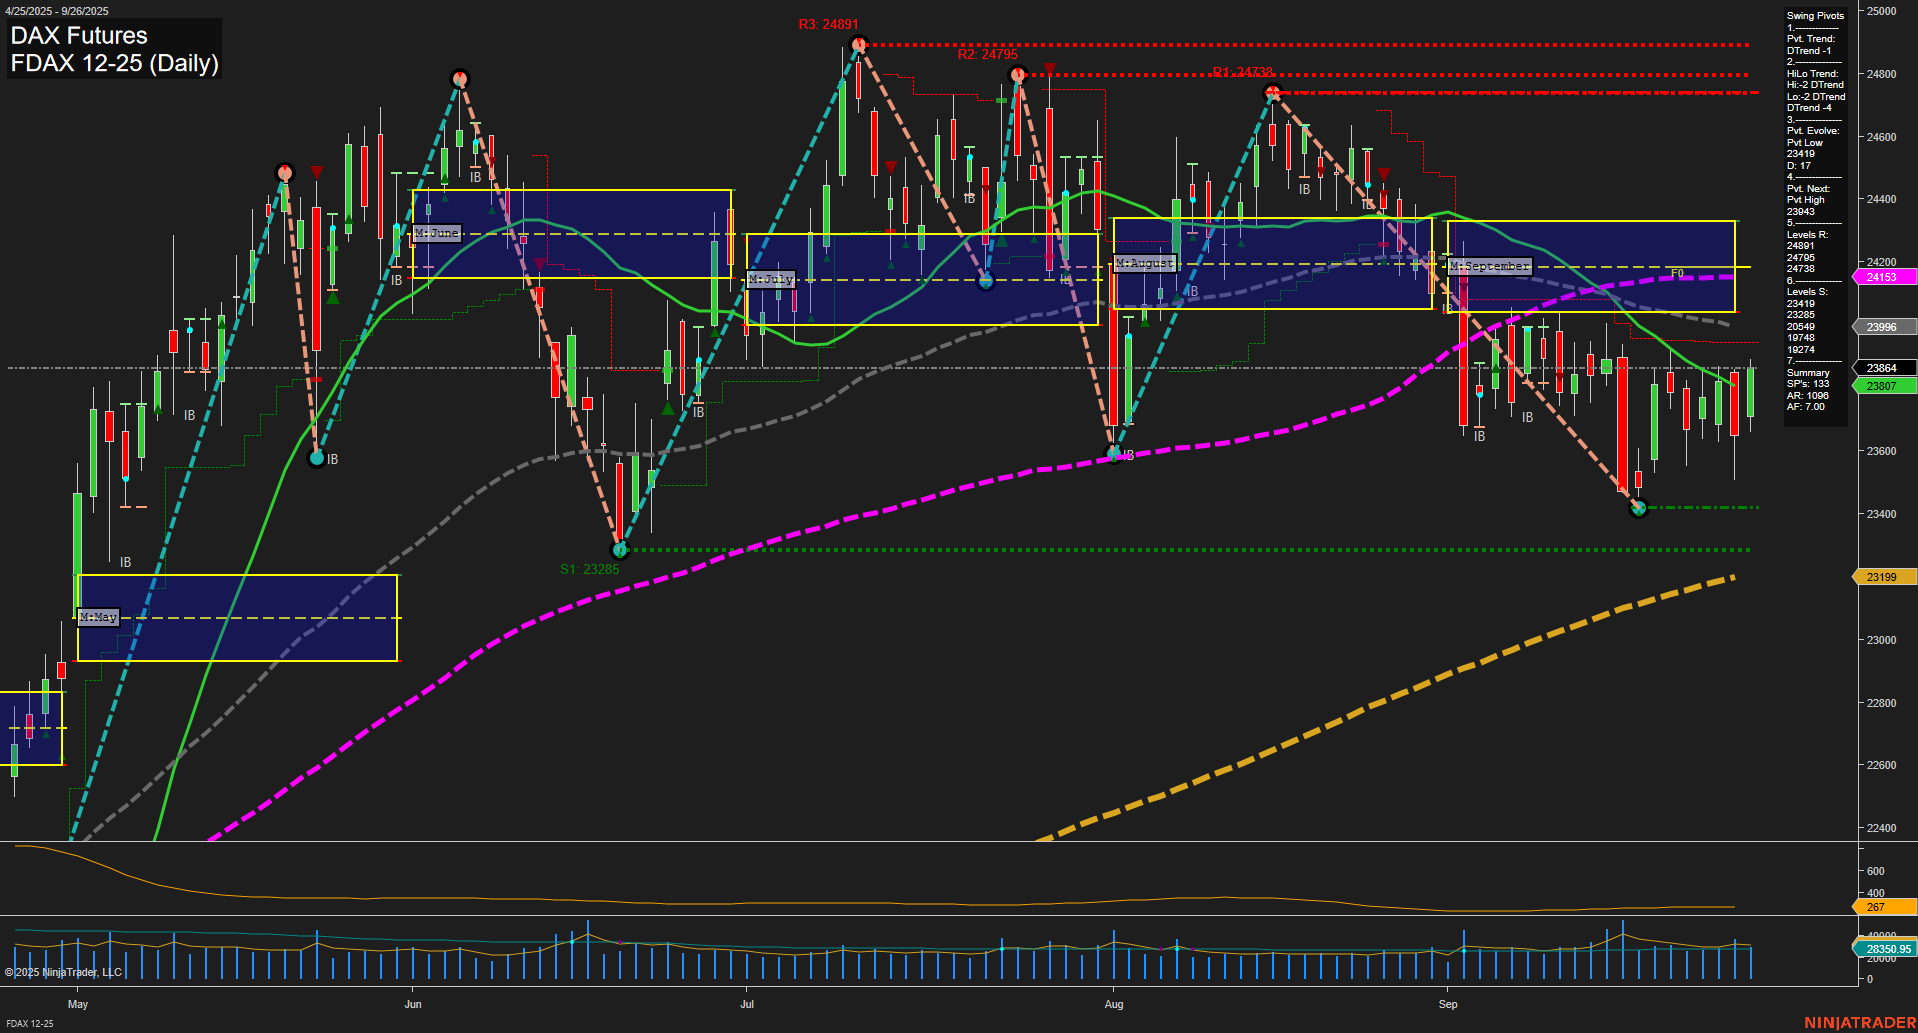Select the gray 23996 price marker
This screenshot has width=1918, height=1033.
1884,327
